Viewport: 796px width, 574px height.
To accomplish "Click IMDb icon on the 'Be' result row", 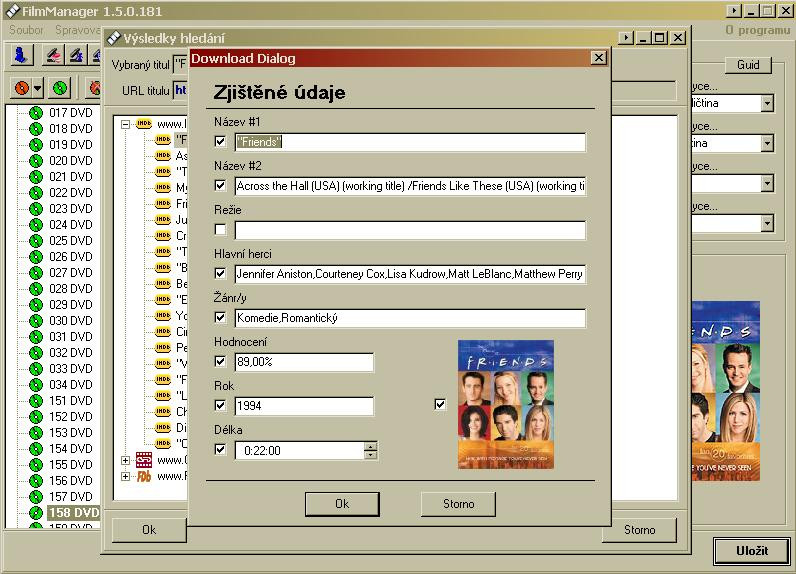I will pyautogui.click(x=163, y=283).
